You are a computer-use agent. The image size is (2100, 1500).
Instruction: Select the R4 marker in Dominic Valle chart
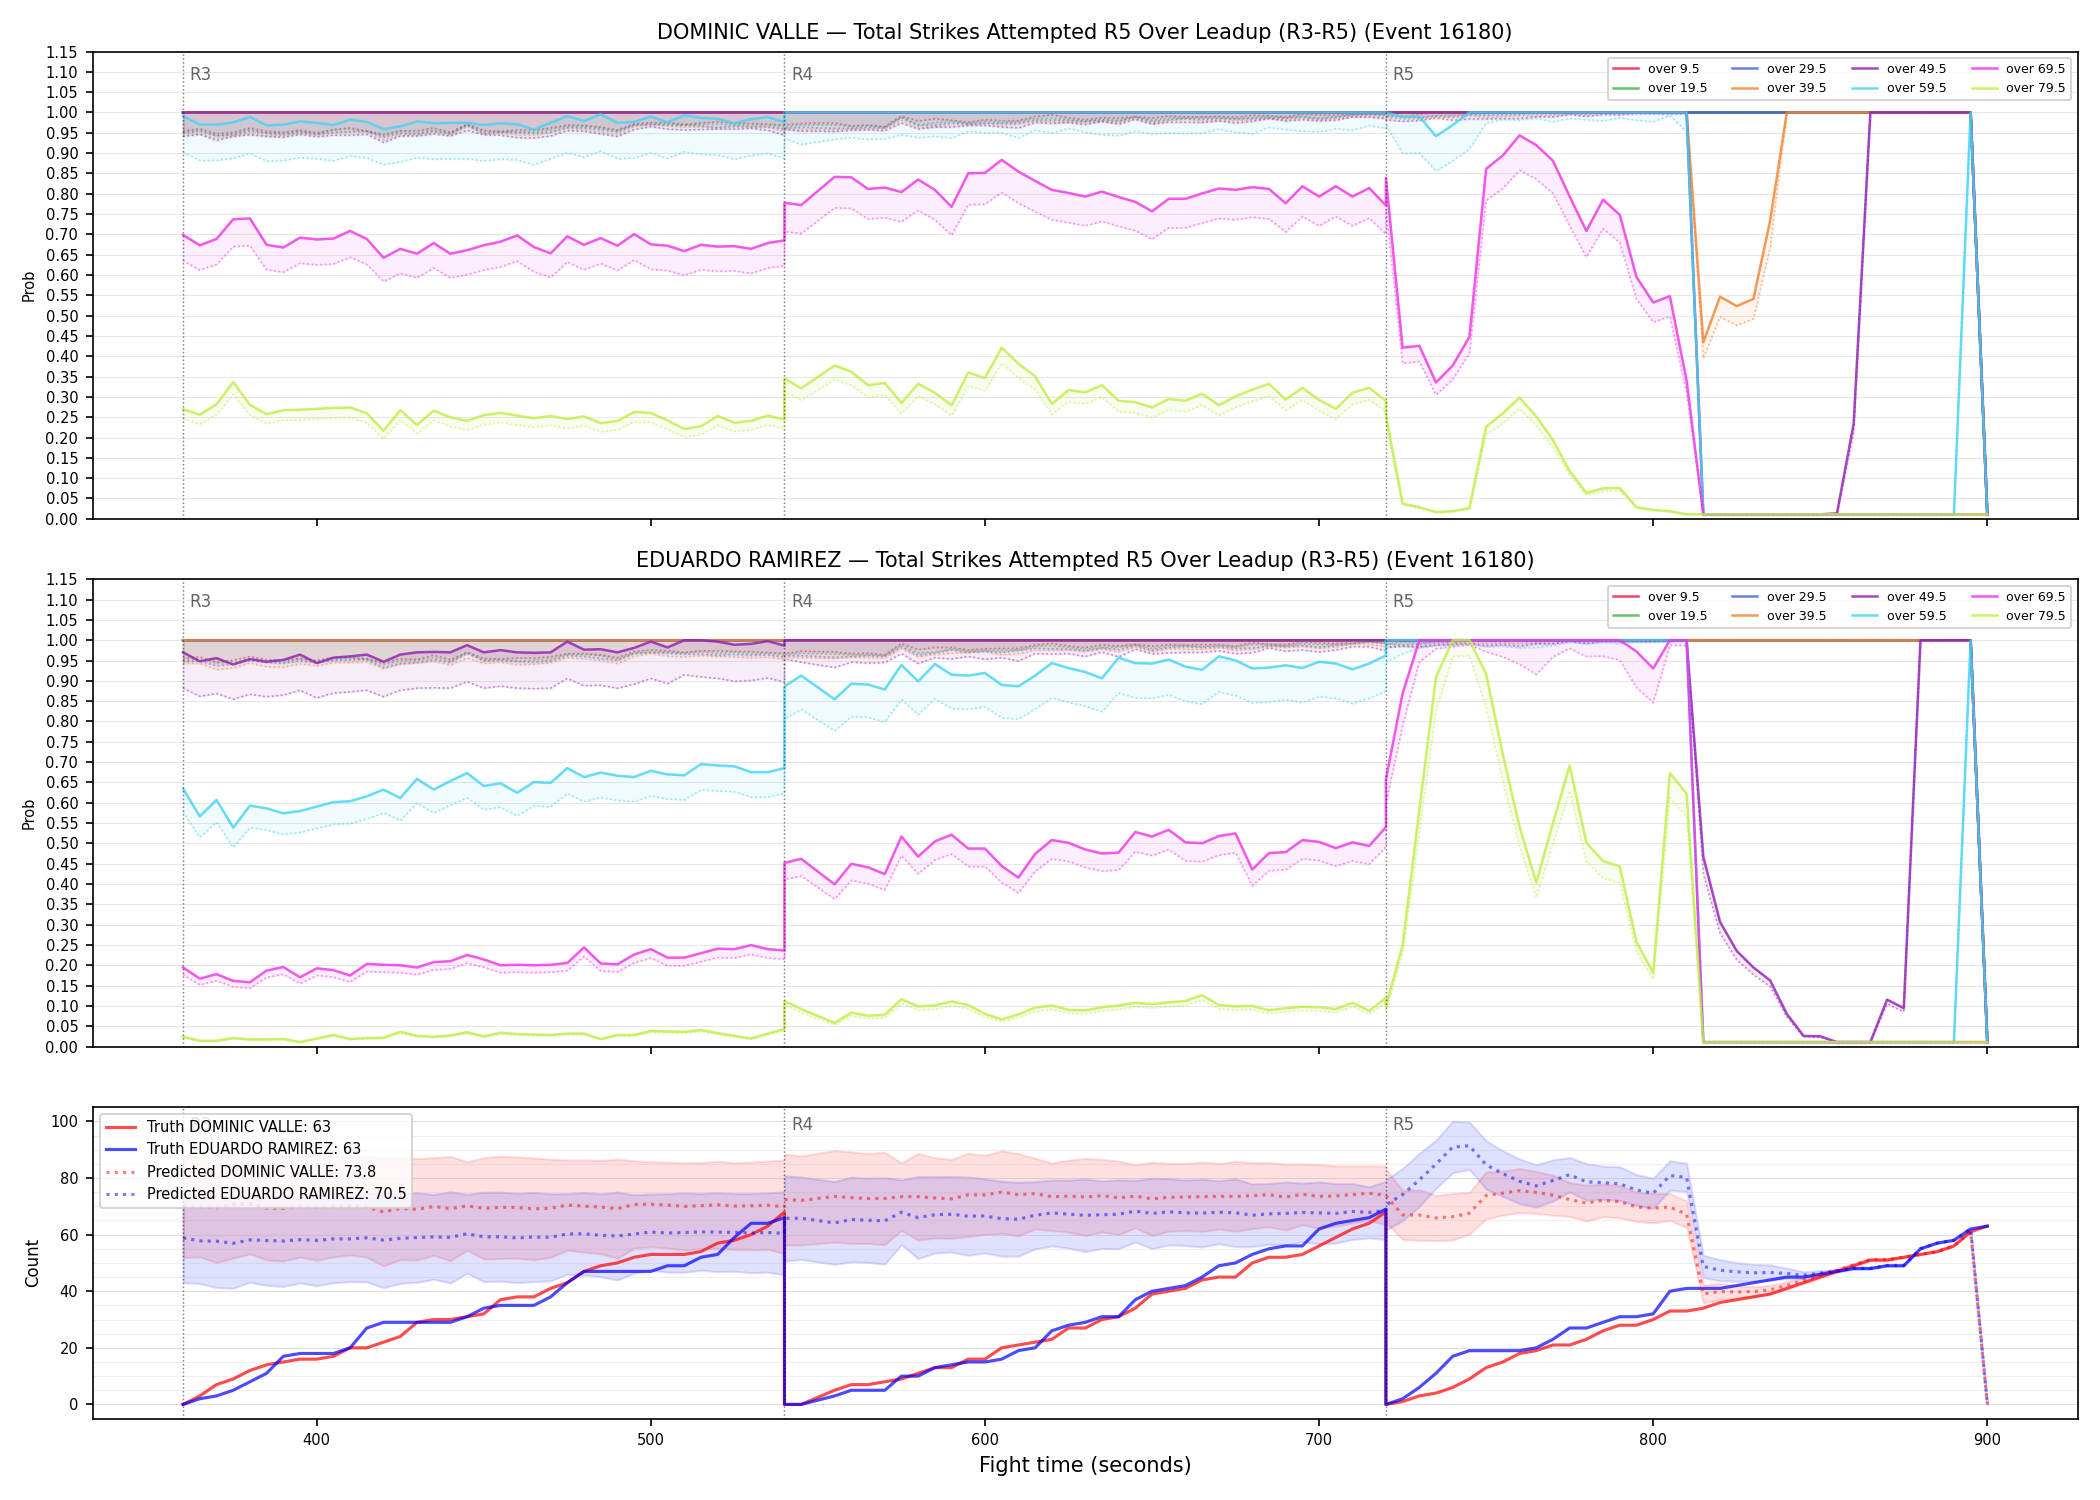802,74
